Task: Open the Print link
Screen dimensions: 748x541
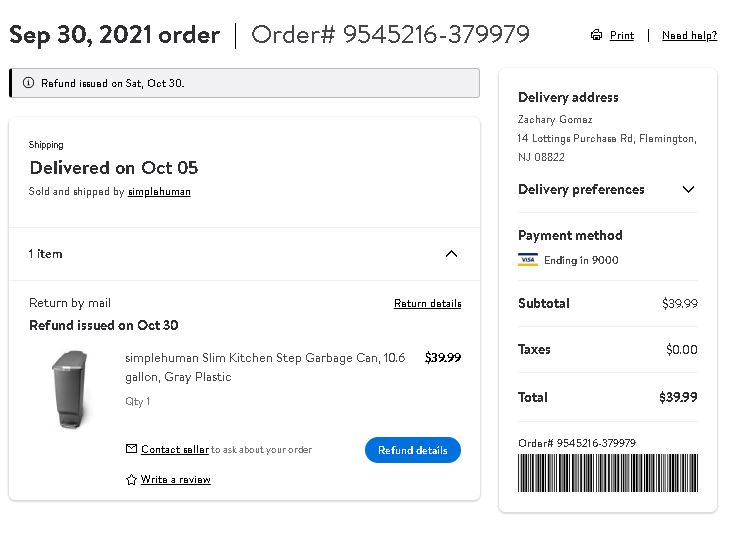Action: (622, 35)
